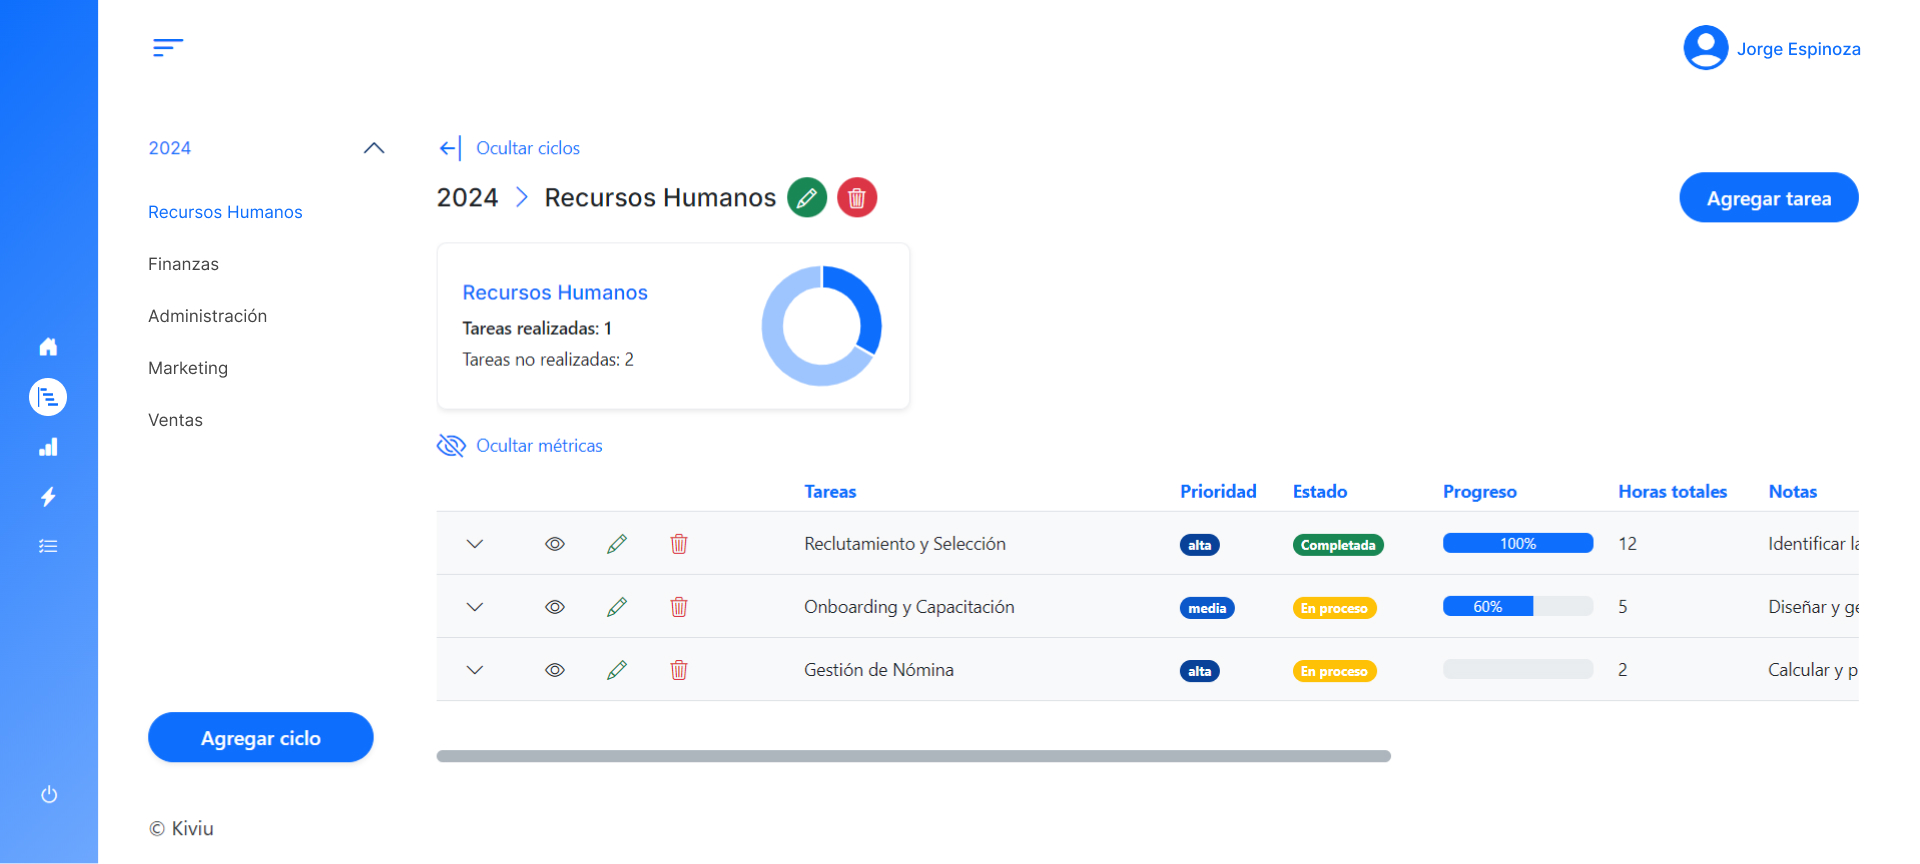Click the donut chart in metrics card
This screenshot has width=1920, height=864.
[822, 326]
